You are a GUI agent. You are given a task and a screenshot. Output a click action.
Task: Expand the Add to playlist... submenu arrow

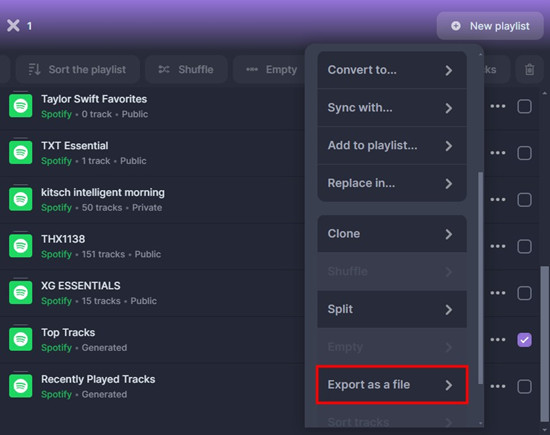coord(449,146)
